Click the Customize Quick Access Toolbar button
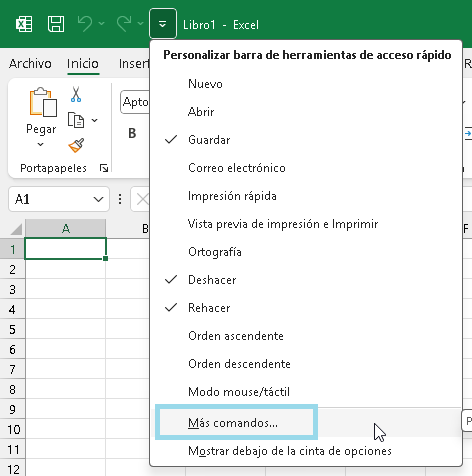 click(x=163, y=24)
